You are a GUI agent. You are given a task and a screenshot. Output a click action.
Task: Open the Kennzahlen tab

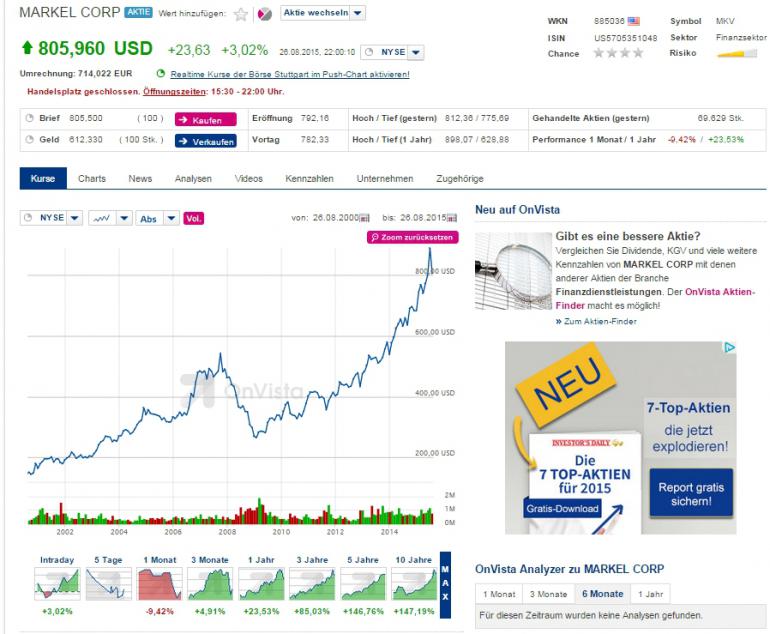309,178
